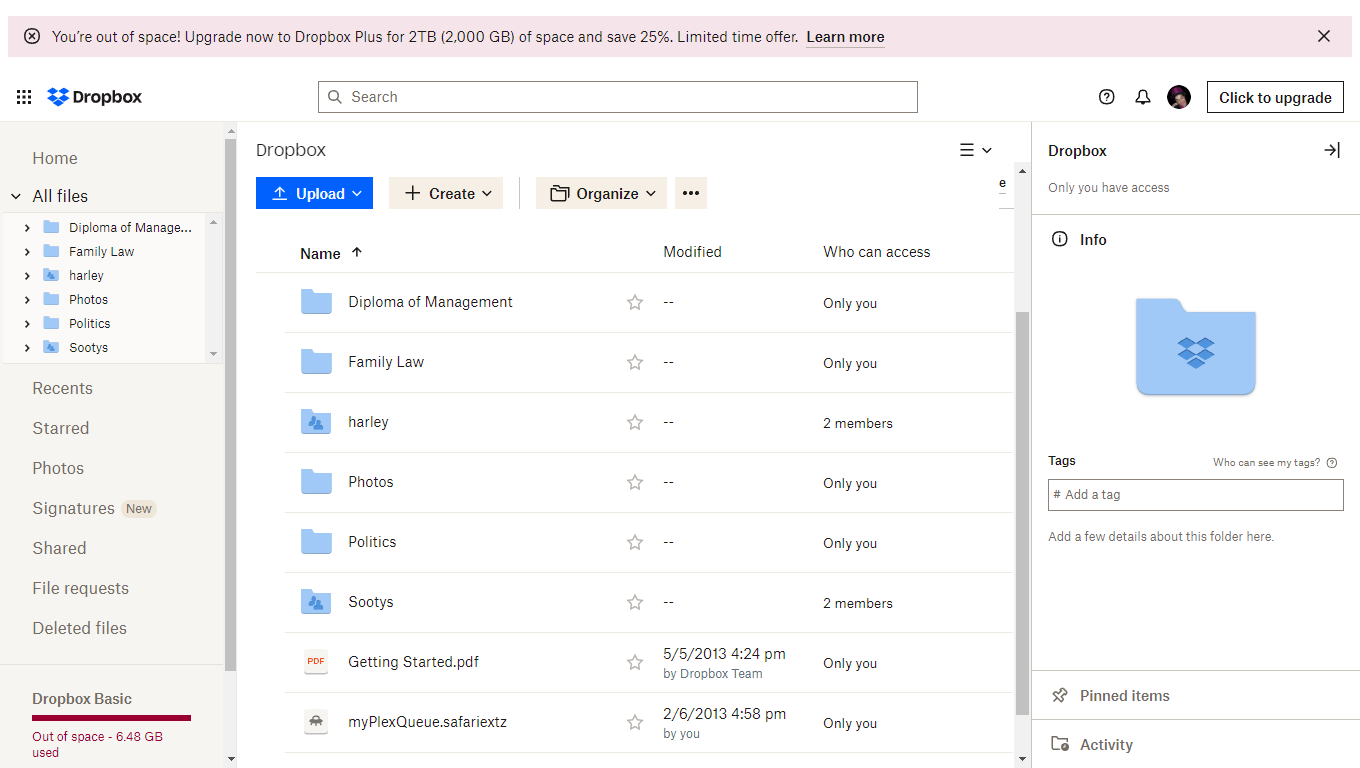Sort by Who can access column
This screenshot has height=768, width=1360.
click(x=877, y=252)
